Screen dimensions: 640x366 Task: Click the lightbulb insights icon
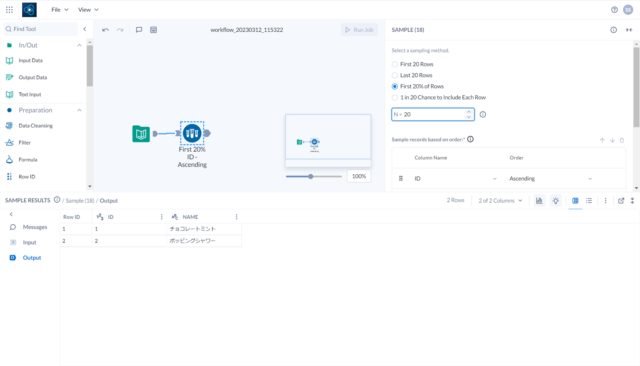(556, 201)
